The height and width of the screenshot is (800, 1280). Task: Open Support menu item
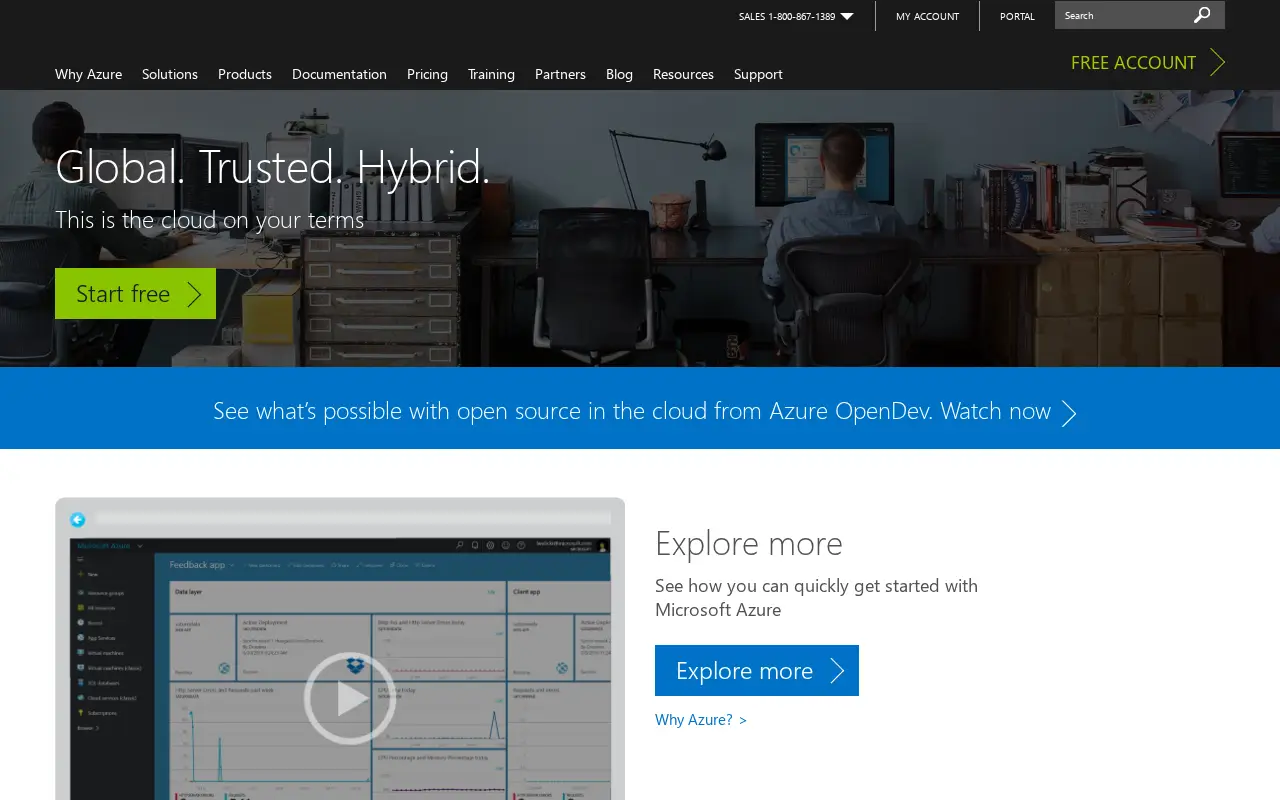click(x=758, y=74)
